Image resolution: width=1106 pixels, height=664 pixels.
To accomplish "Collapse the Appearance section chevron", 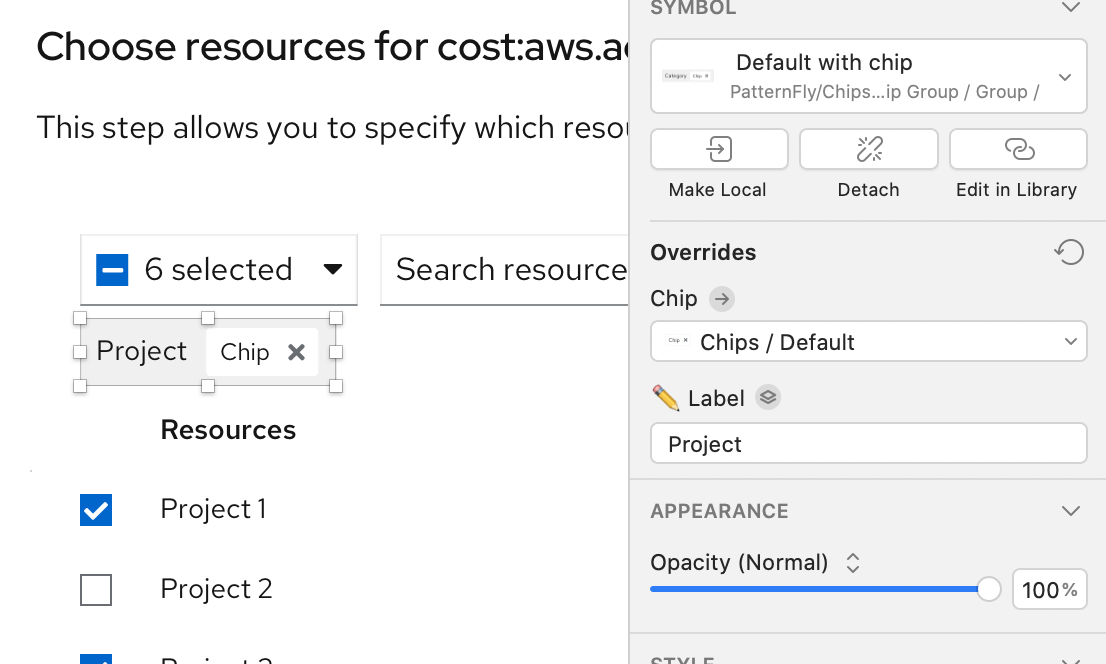I will [x=1071, y=511].
